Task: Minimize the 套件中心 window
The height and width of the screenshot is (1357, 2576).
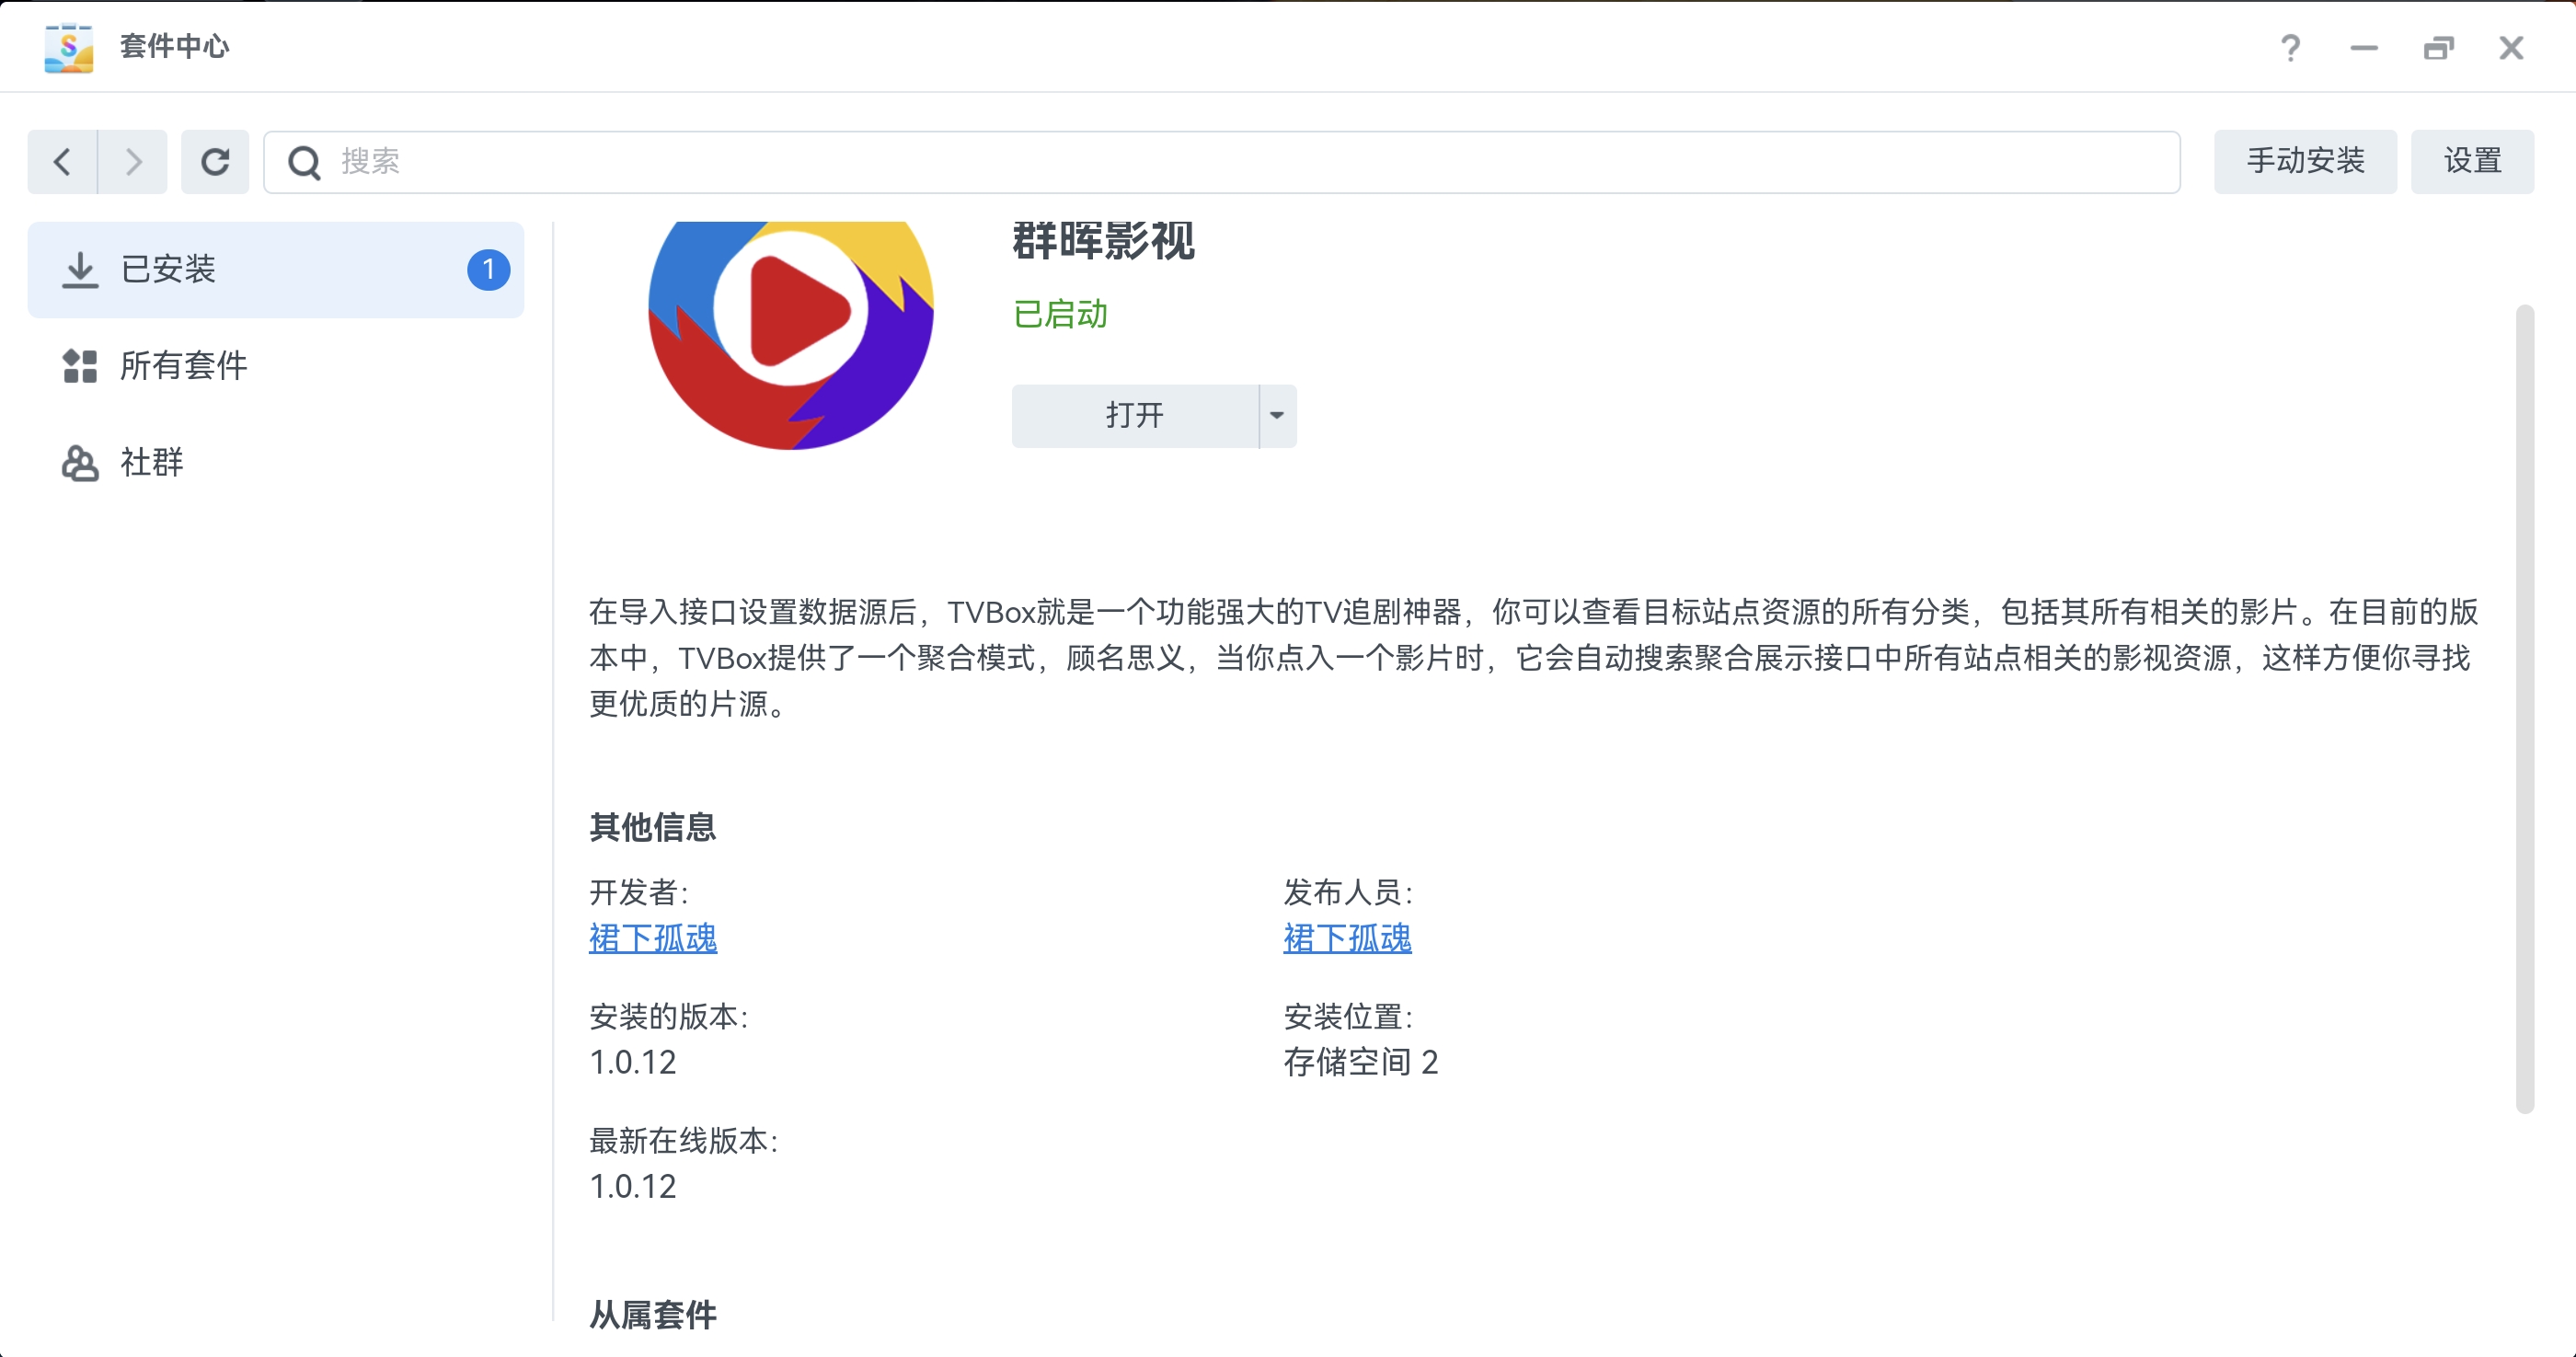Action: point(2364,47)
